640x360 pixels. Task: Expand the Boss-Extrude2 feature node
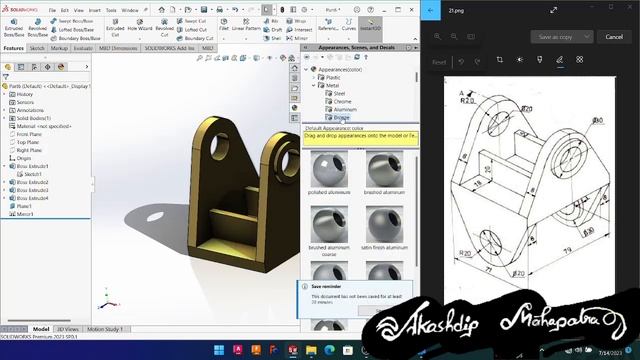4,182
